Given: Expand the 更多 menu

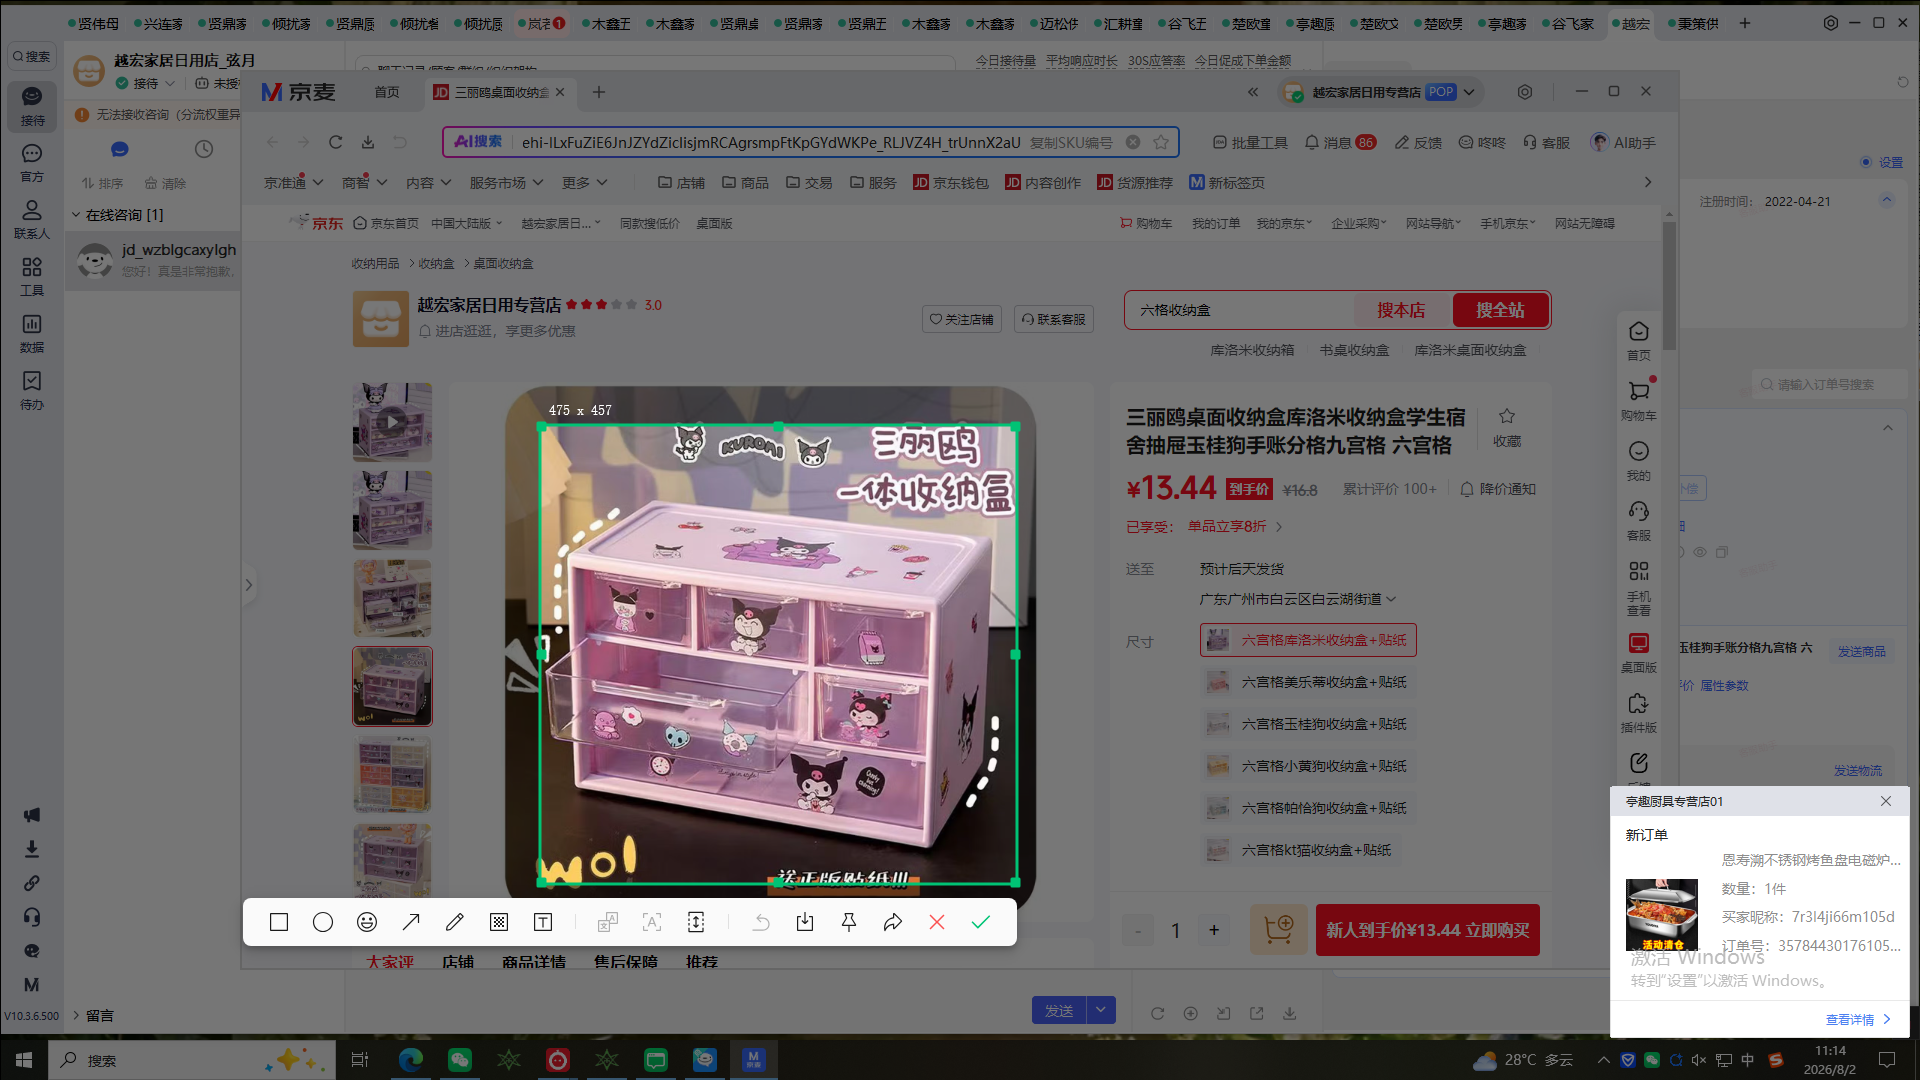Looking at the screenshot, I should [x=585, y=183].
